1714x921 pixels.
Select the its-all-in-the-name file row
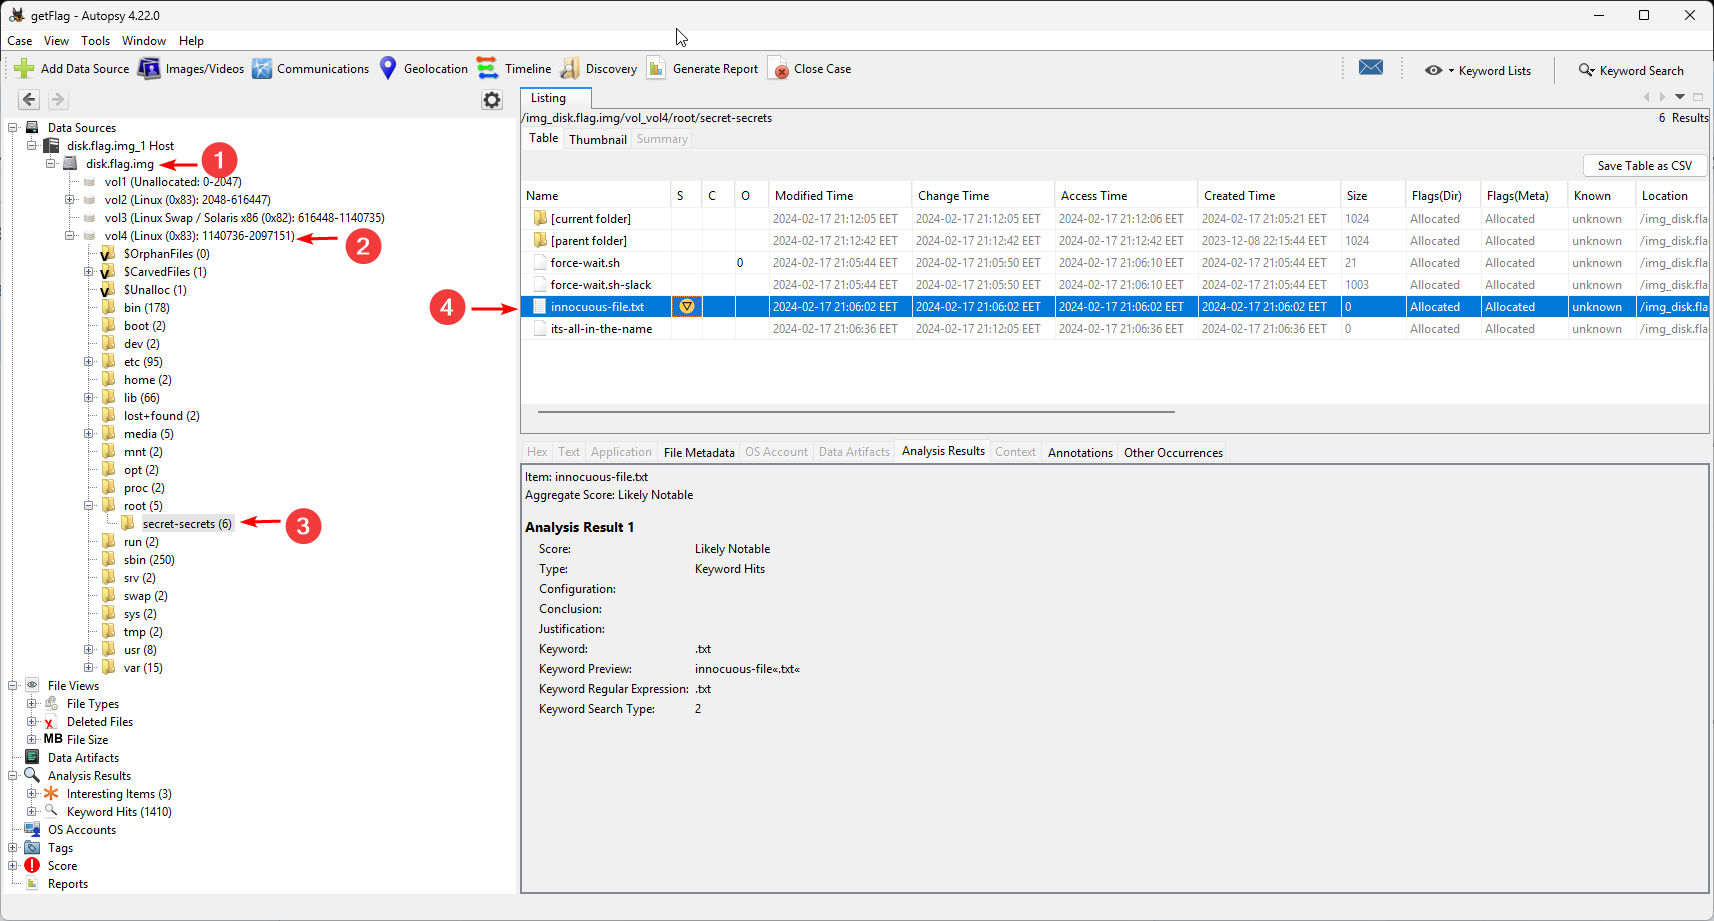pos(601,329)
